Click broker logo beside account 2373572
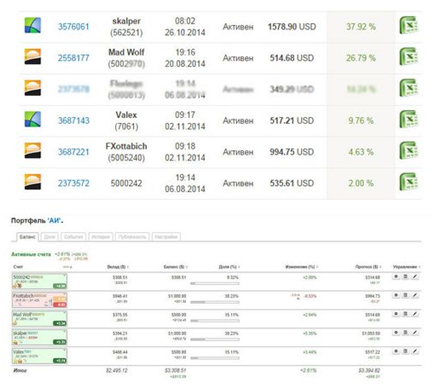Image resolution: width=441 pixels, height=390 pixels. click(33, 182)
